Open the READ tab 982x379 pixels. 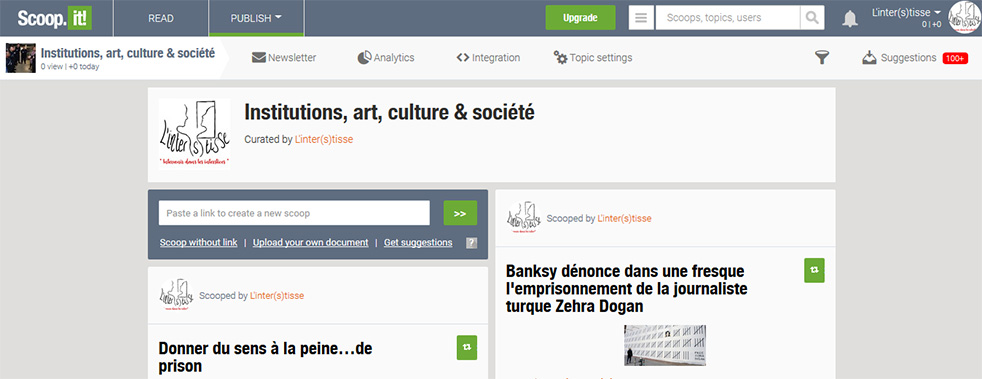pyautogui.click(x=161, y=18)
